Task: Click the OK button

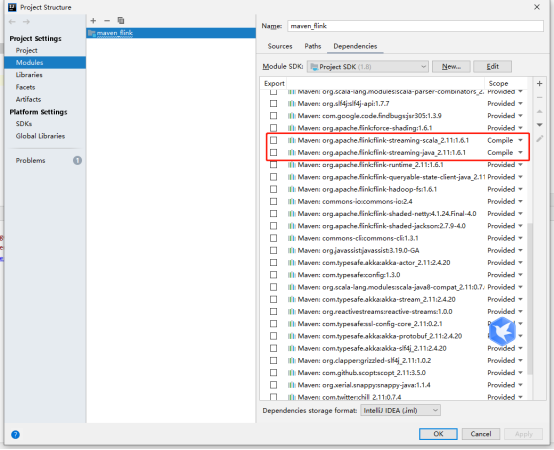Action: (438, 434)
